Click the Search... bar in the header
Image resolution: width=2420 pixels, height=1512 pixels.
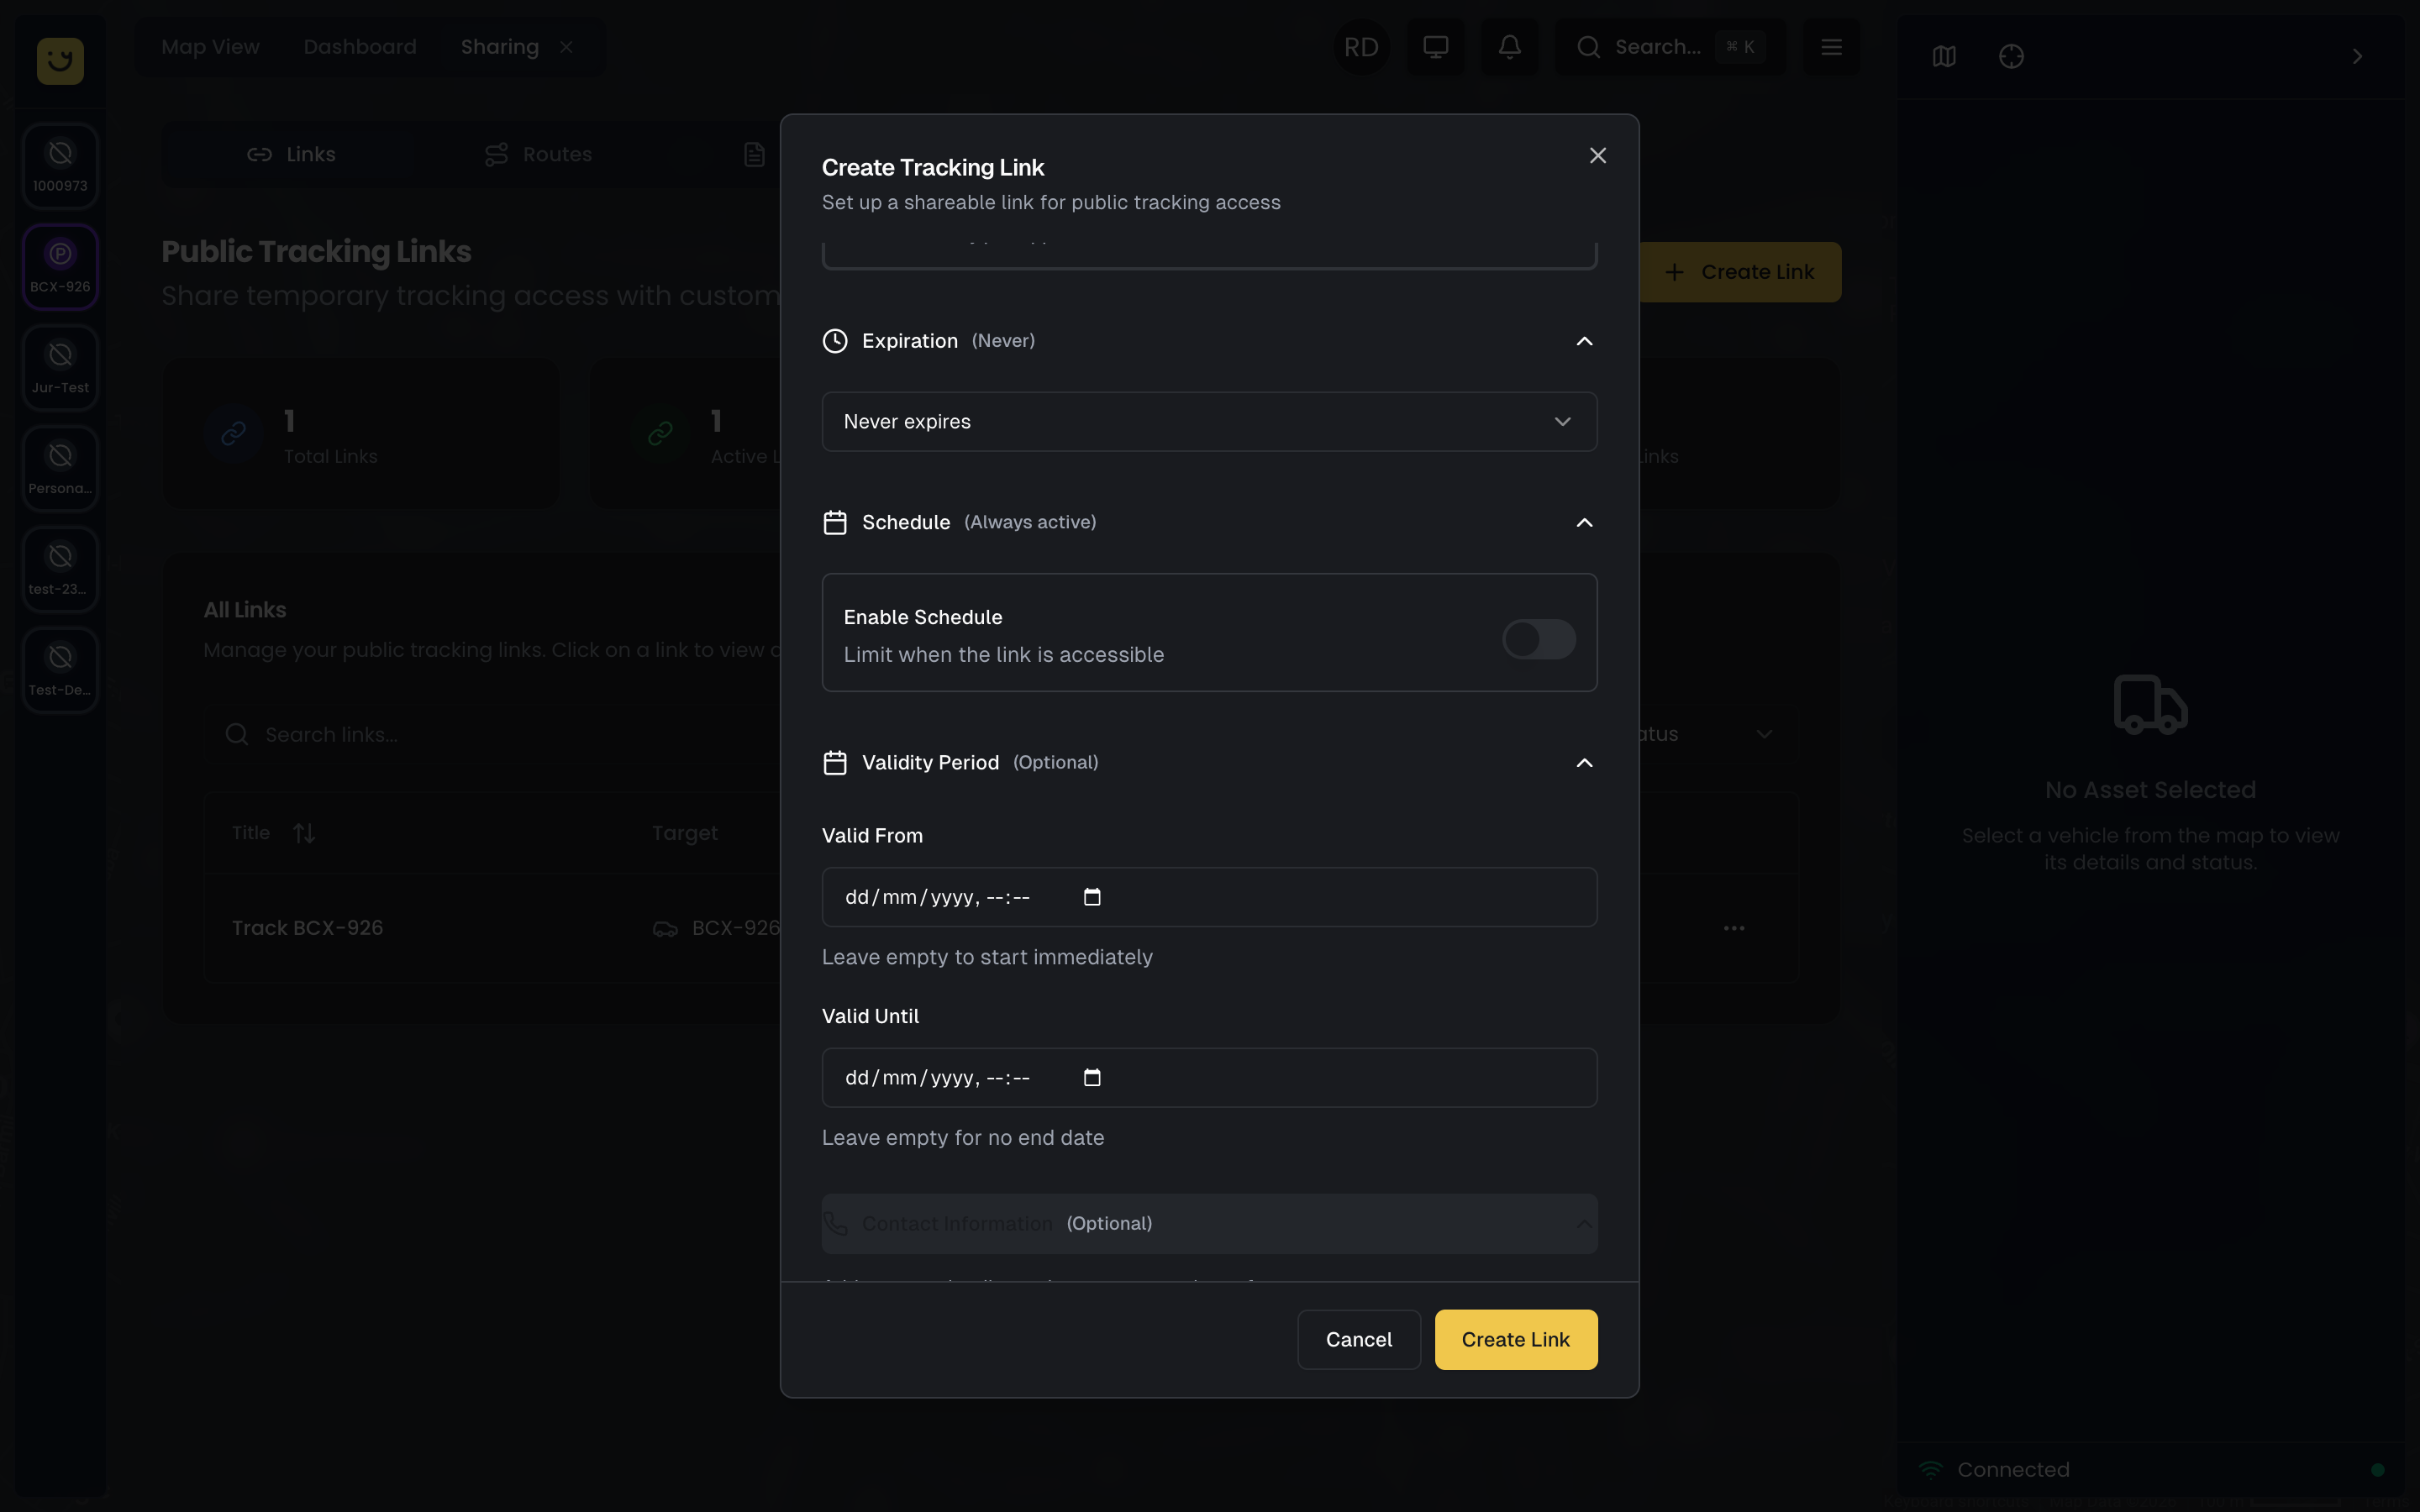coord(1670,47)
